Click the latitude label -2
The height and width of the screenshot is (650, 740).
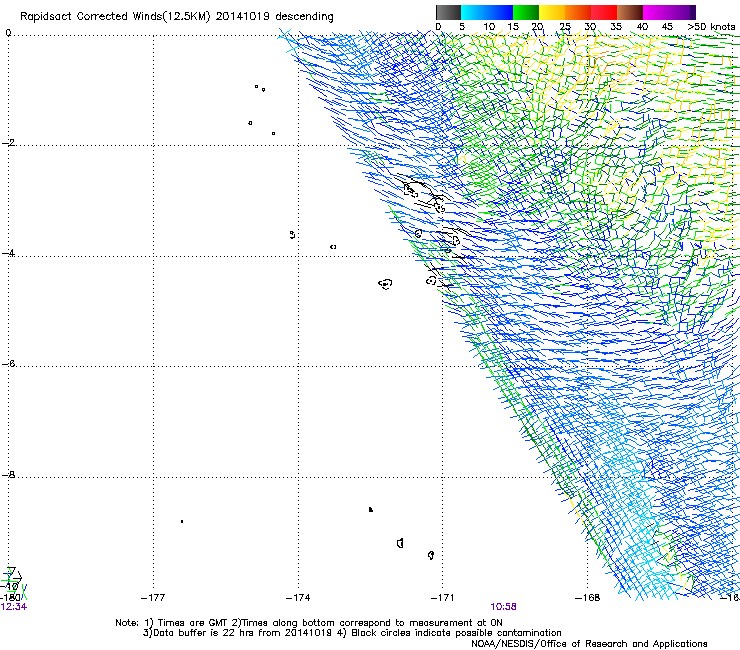point(8,143)
